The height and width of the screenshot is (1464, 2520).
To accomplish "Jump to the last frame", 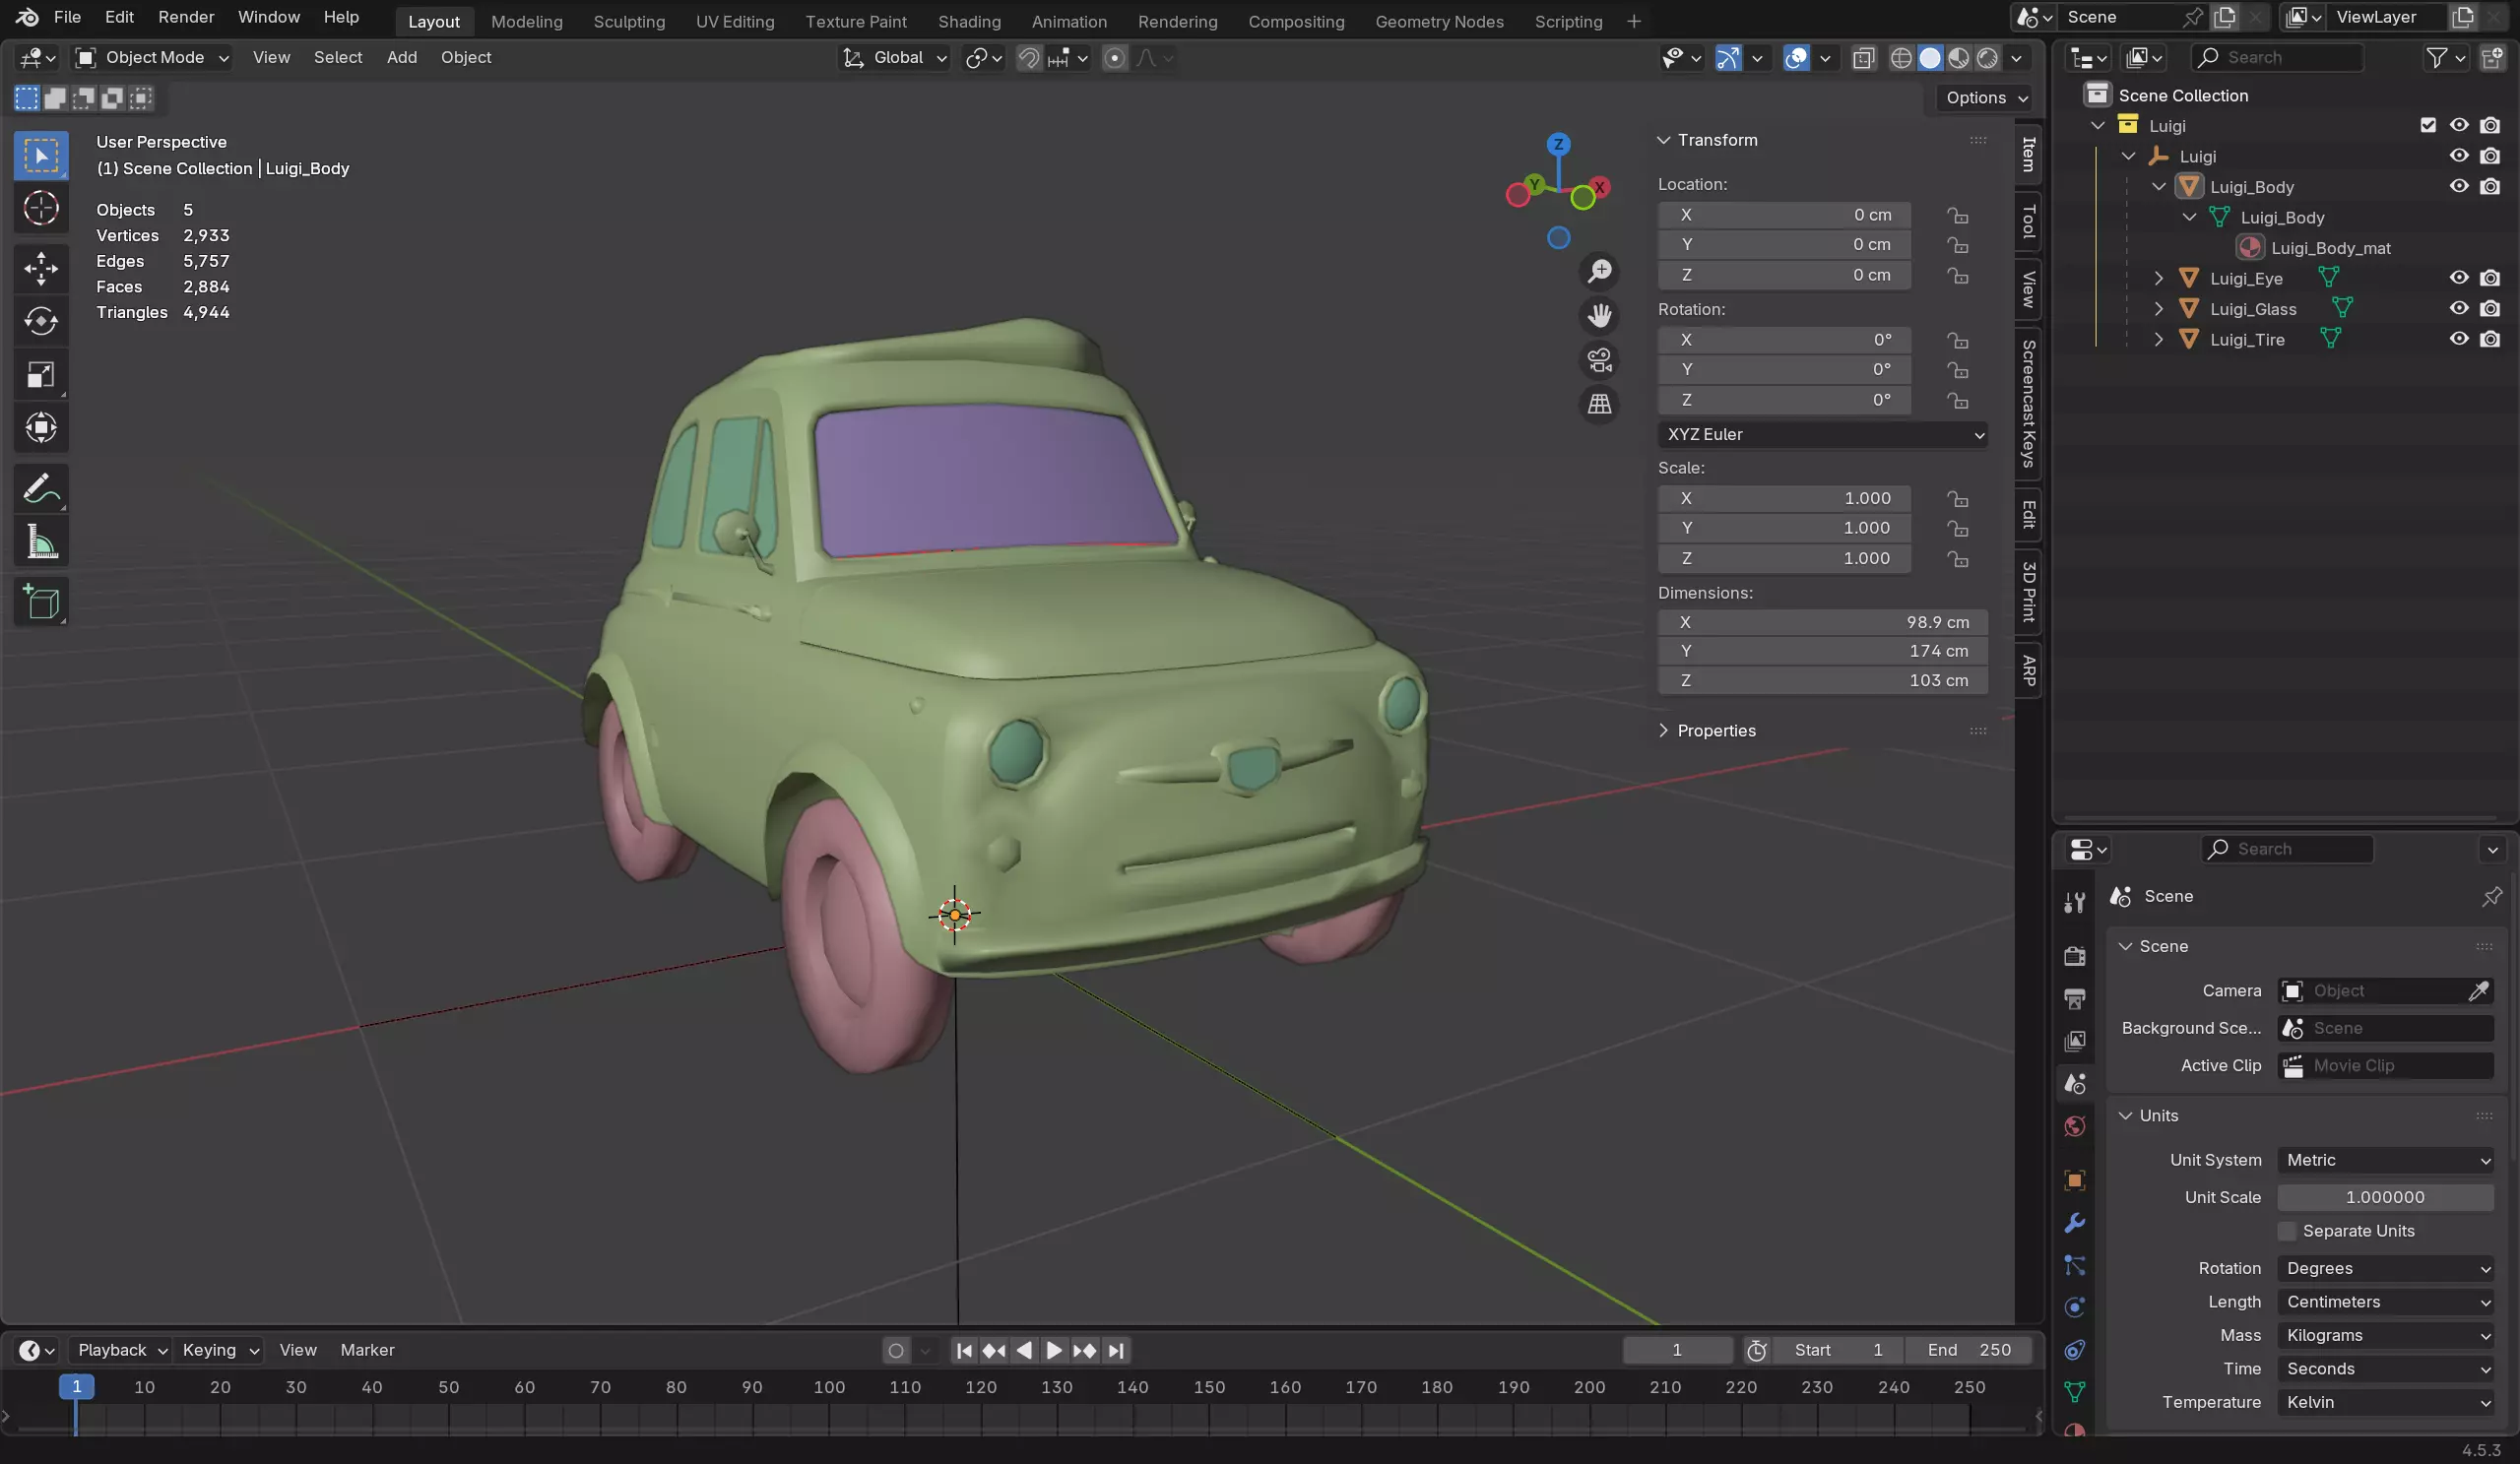I will pyautogui.click(x=1116, y=1350).
